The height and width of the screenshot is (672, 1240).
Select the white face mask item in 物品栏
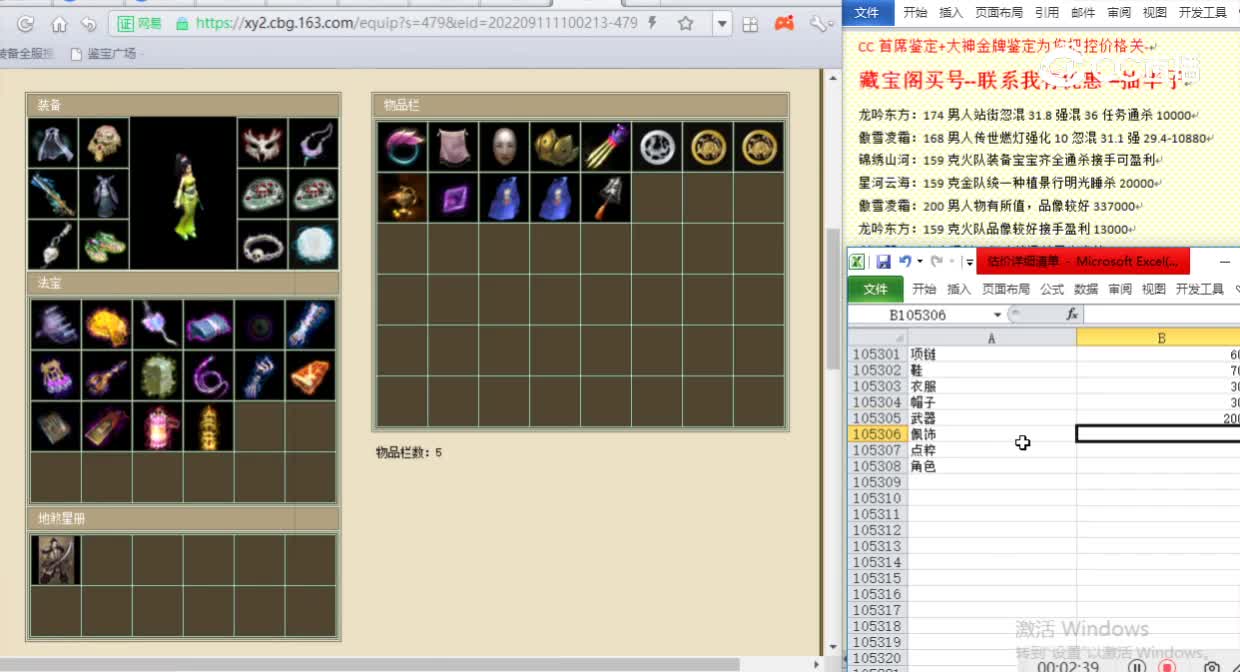[504, 147]
